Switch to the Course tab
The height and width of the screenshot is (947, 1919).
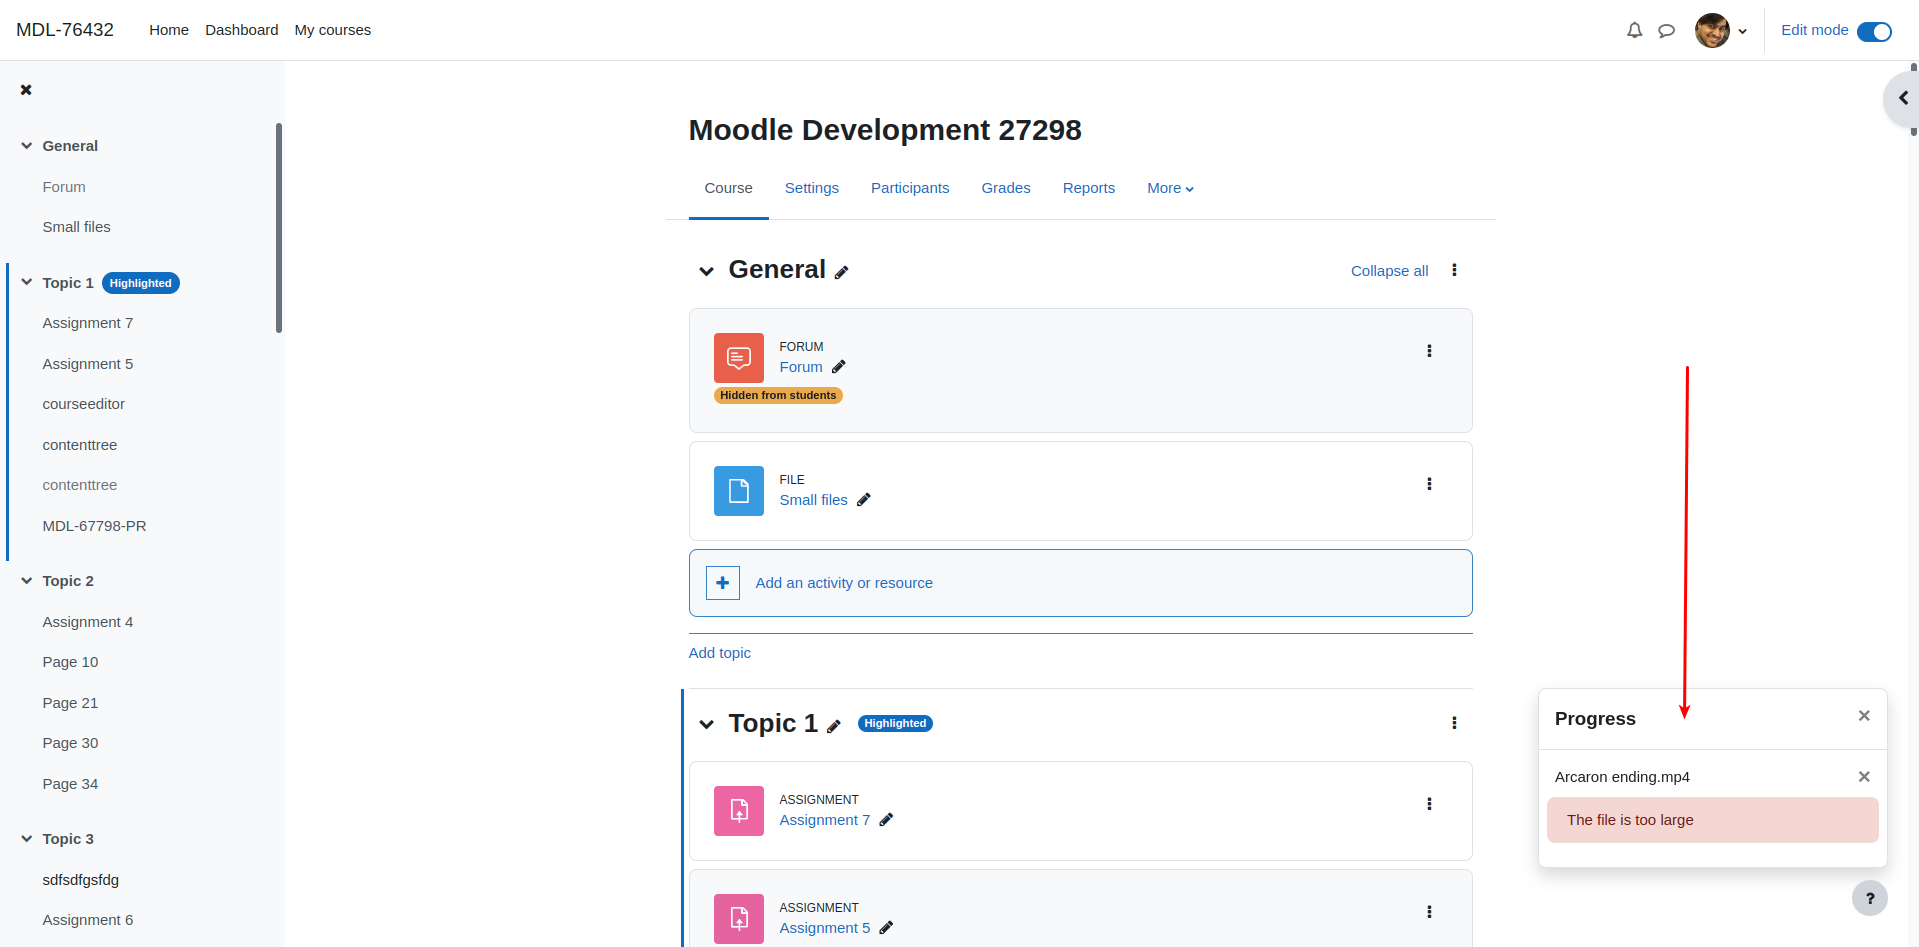[728, 188]
